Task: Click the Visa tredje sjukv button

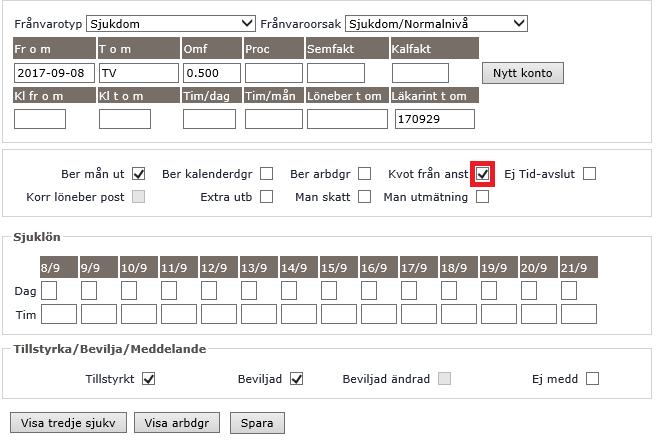Action: click(68, 423)
